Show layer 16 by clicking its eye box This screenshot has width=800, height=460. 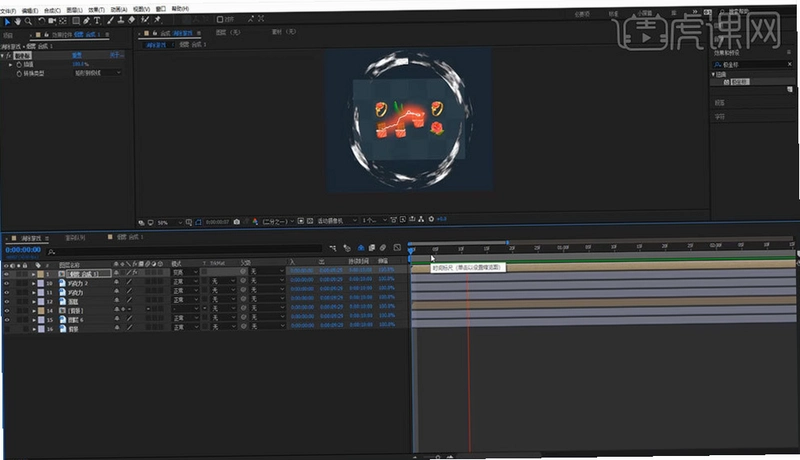pos(7,329)
